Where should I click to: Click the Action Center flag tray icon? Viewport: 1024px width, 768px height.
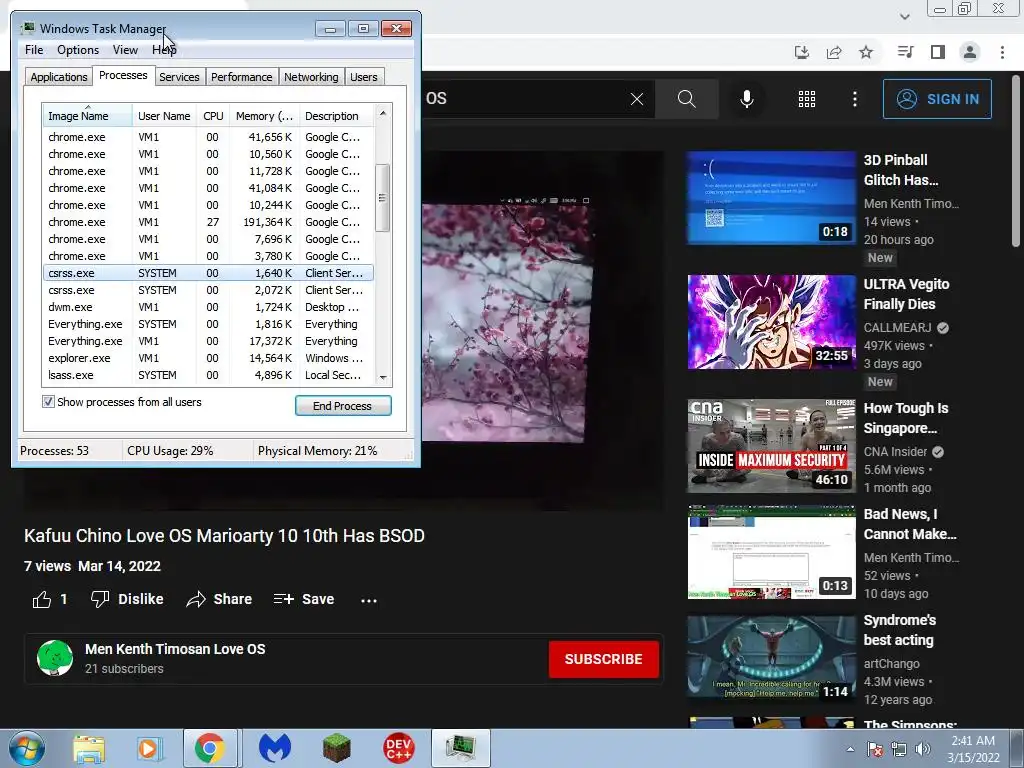[x=875, y=748]
